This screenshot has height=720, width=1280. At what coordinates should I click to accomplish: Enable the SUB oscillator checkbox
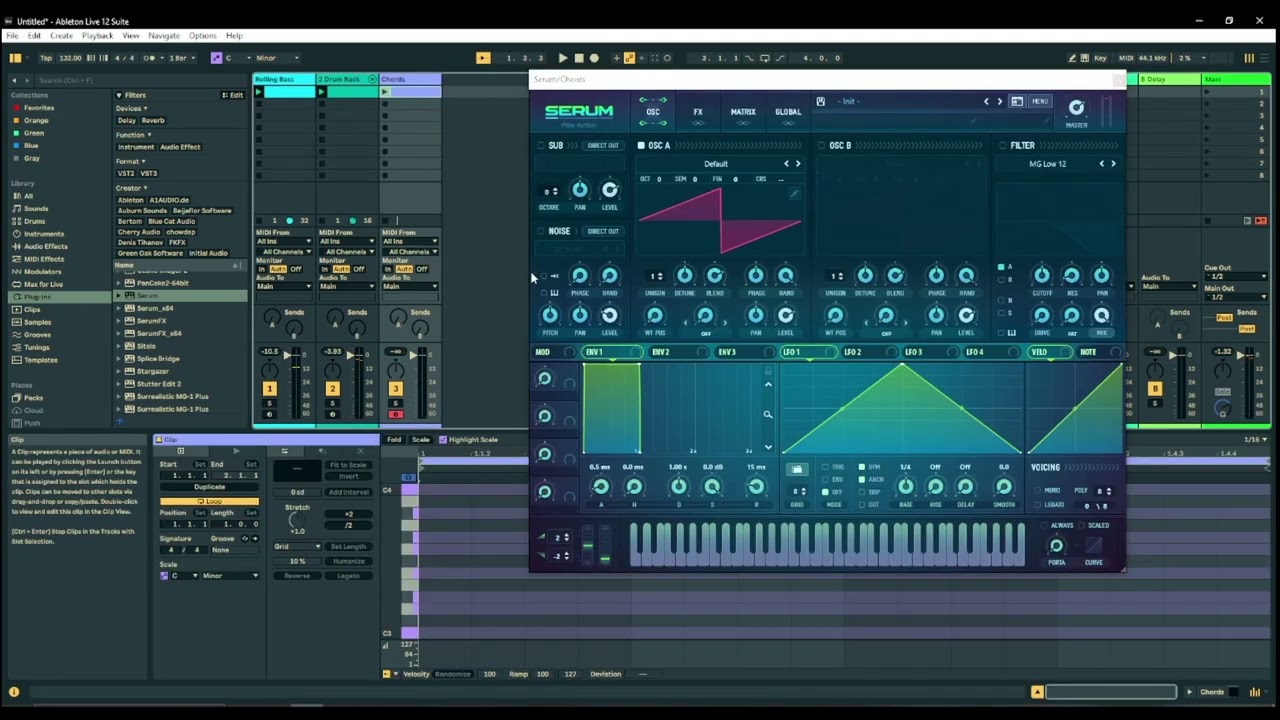[x=541, y=146]
